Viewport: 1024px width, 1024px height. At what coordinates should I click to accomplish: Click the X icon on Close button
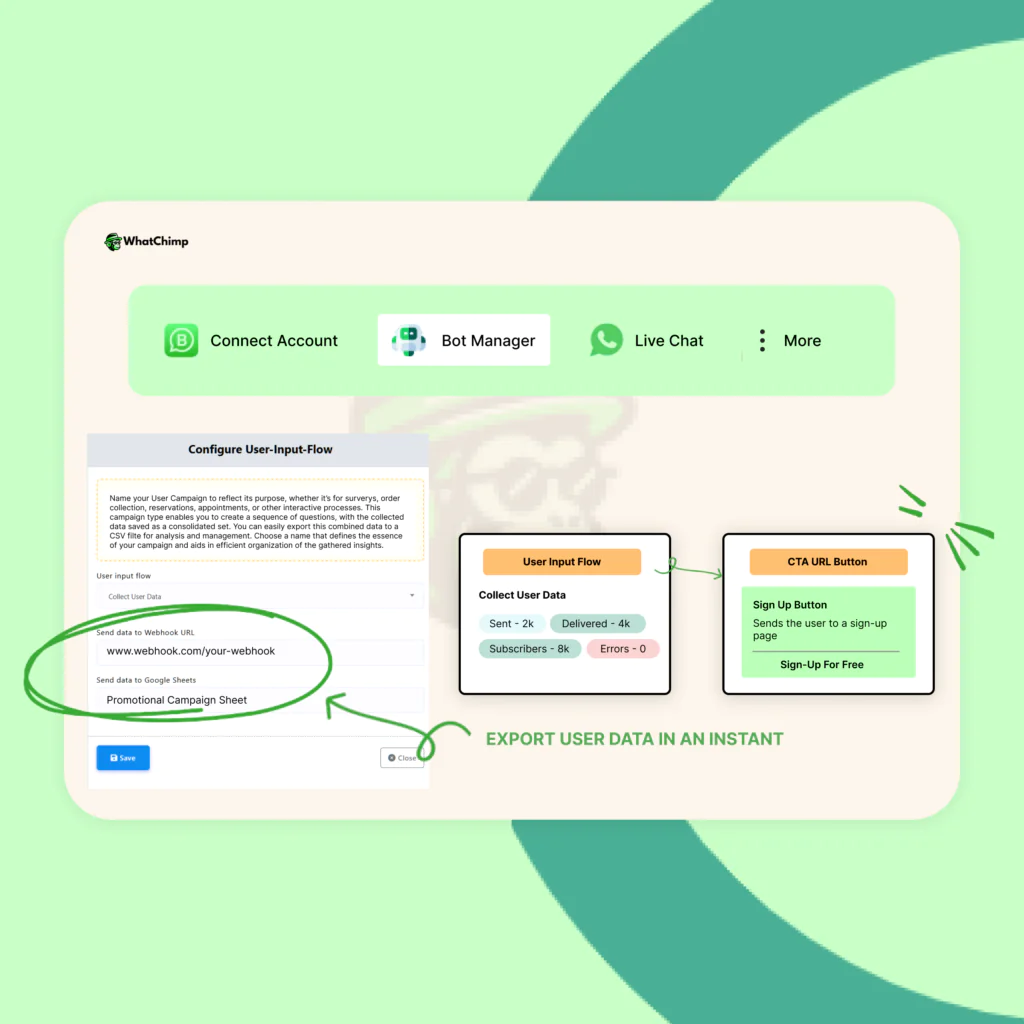click(x=391, y=758)
